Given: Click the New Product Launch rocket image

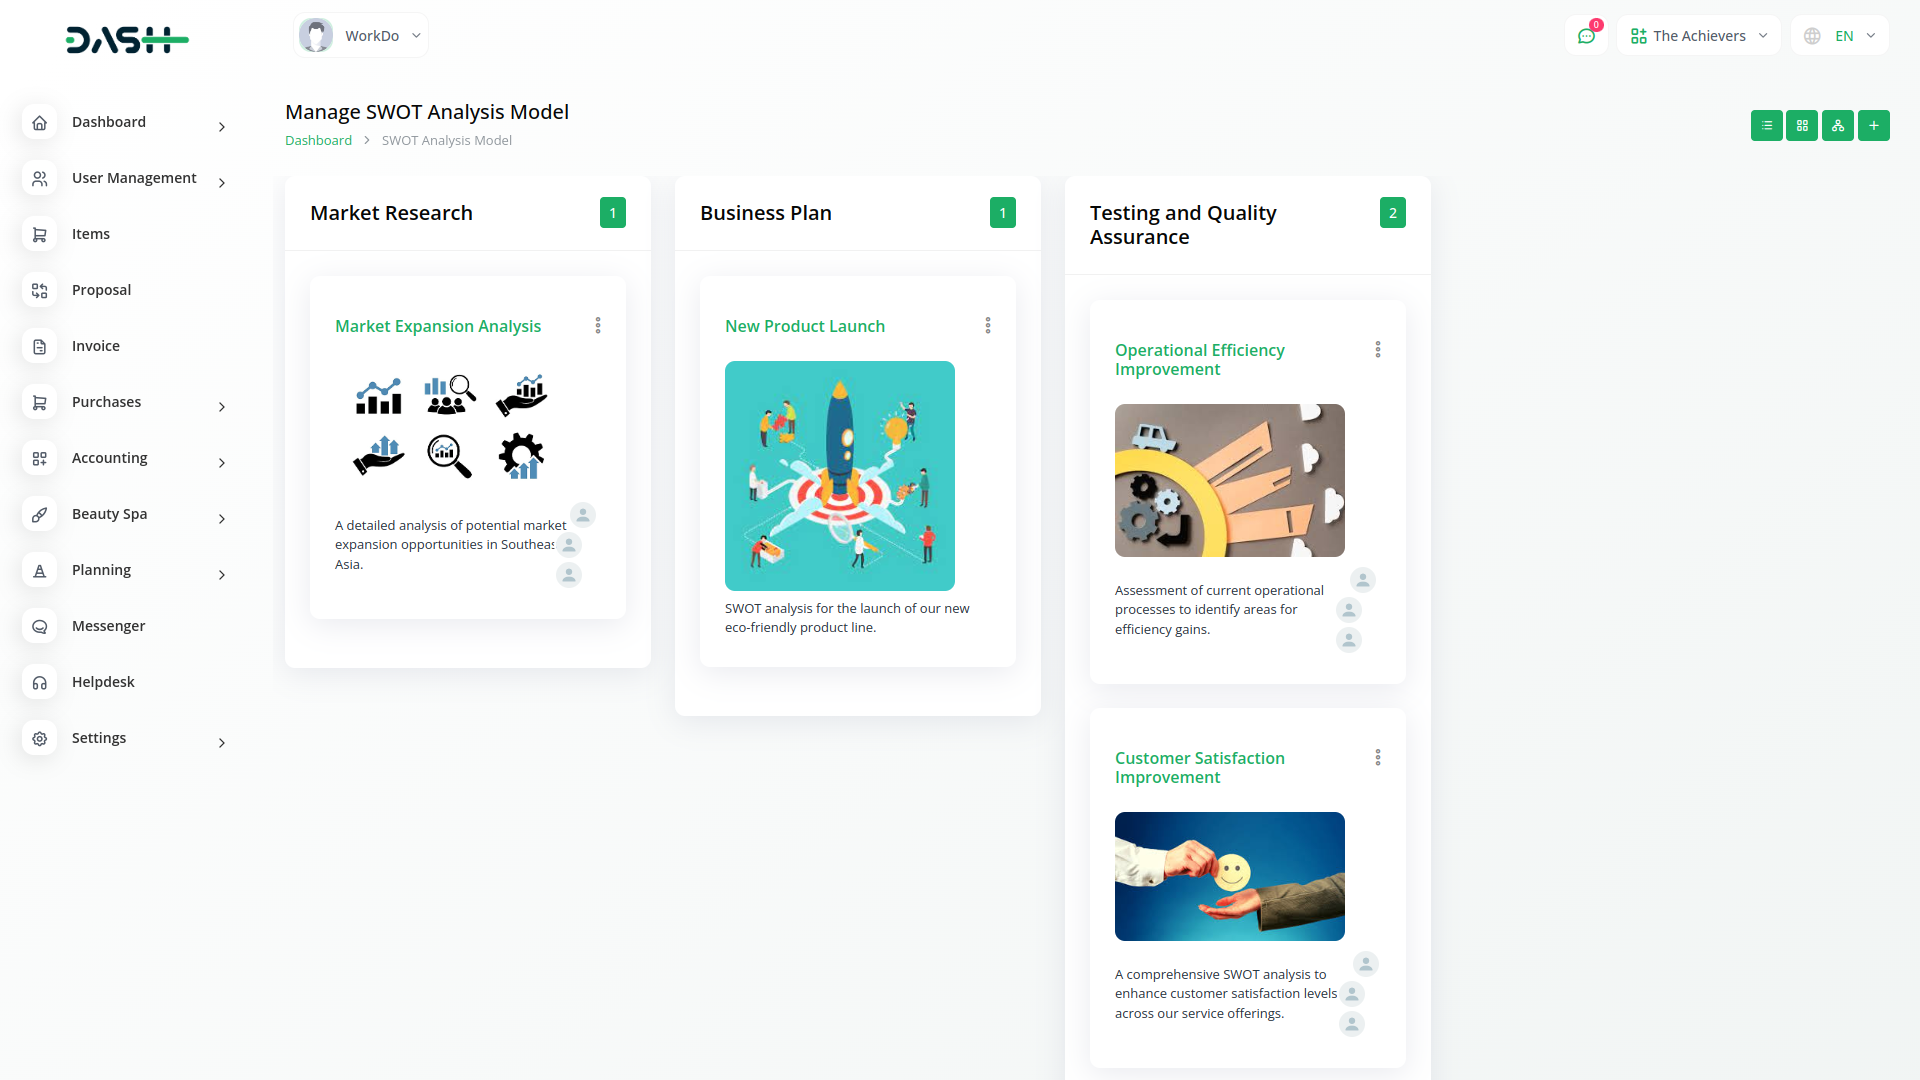Looking at the screenshot, I should click(840, 476).
